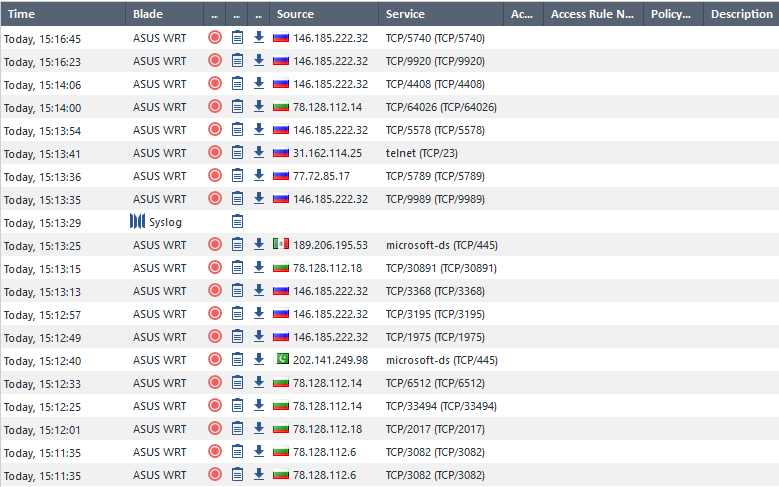Click the Service column header
779x487 pixels.
pyautogui.click(x=441, y=13)
